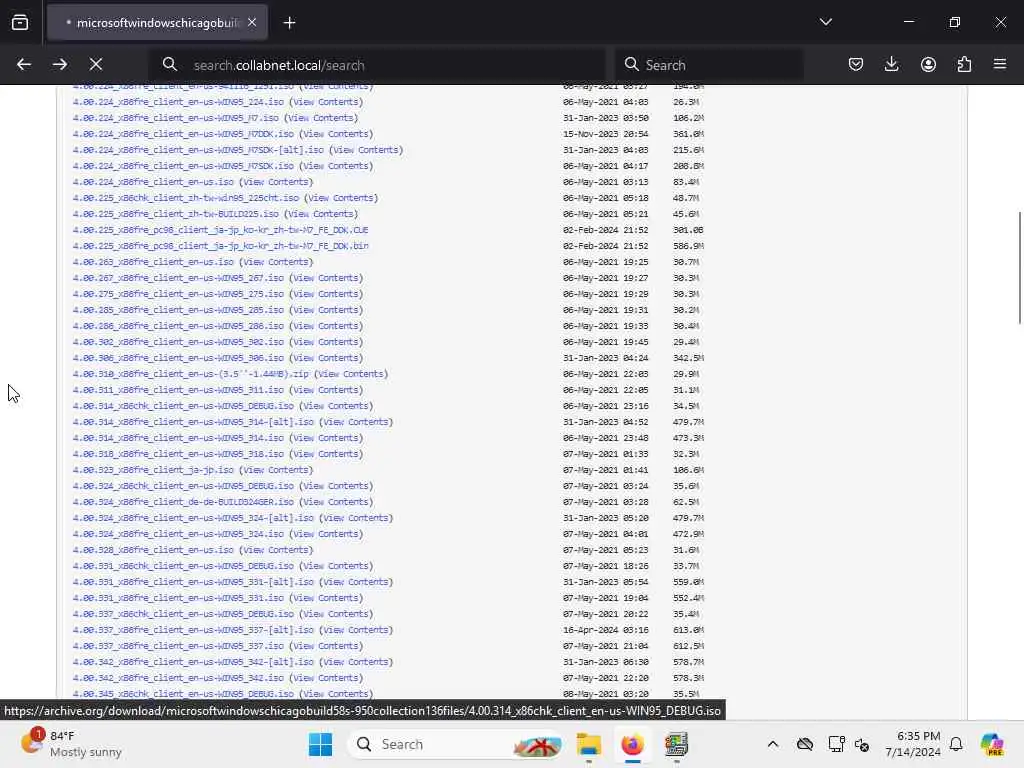The width and height of the screenshot is (1024, 768).
Task: View Contents of WIN95_302.iso
Action: (x=326, y=342)
